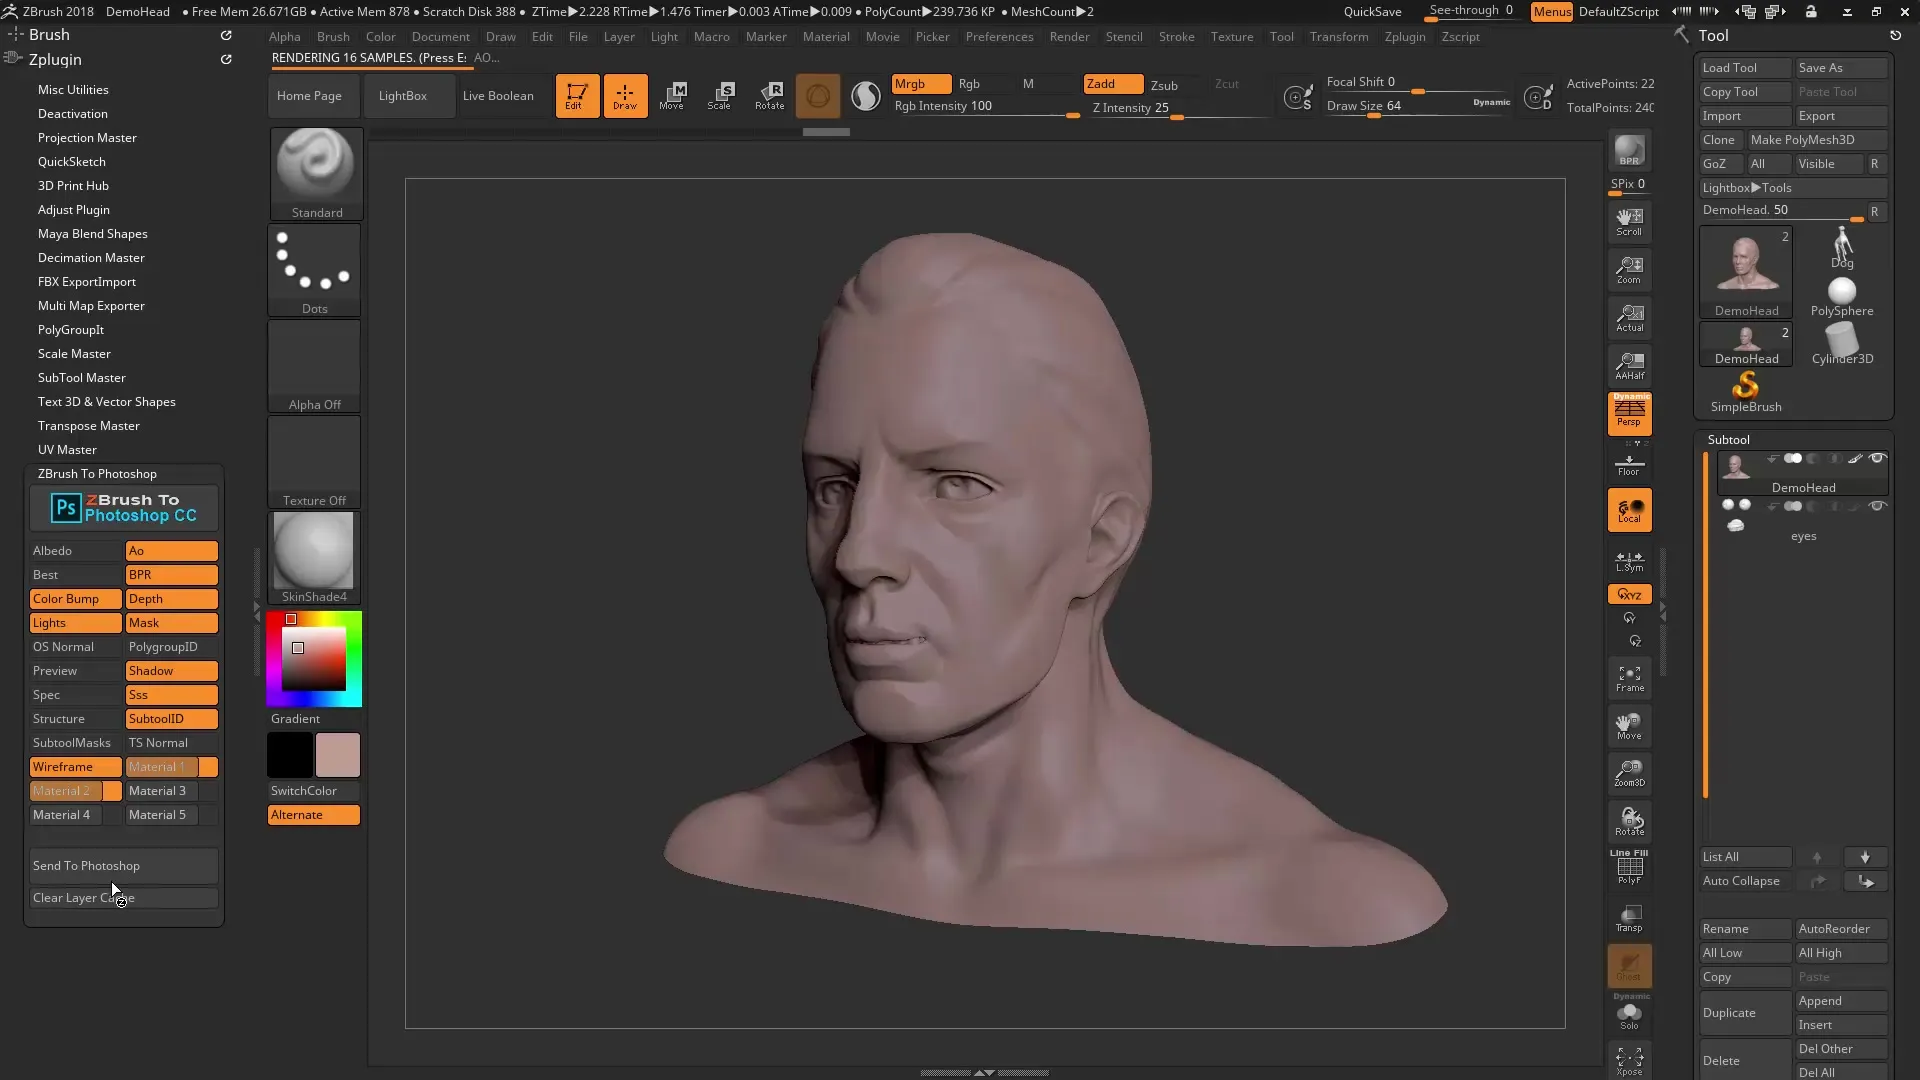The width and height of the screenshot is (1920, 1080).
Task: Switch to Move mode in top toolbar
Action: [673, 96]
